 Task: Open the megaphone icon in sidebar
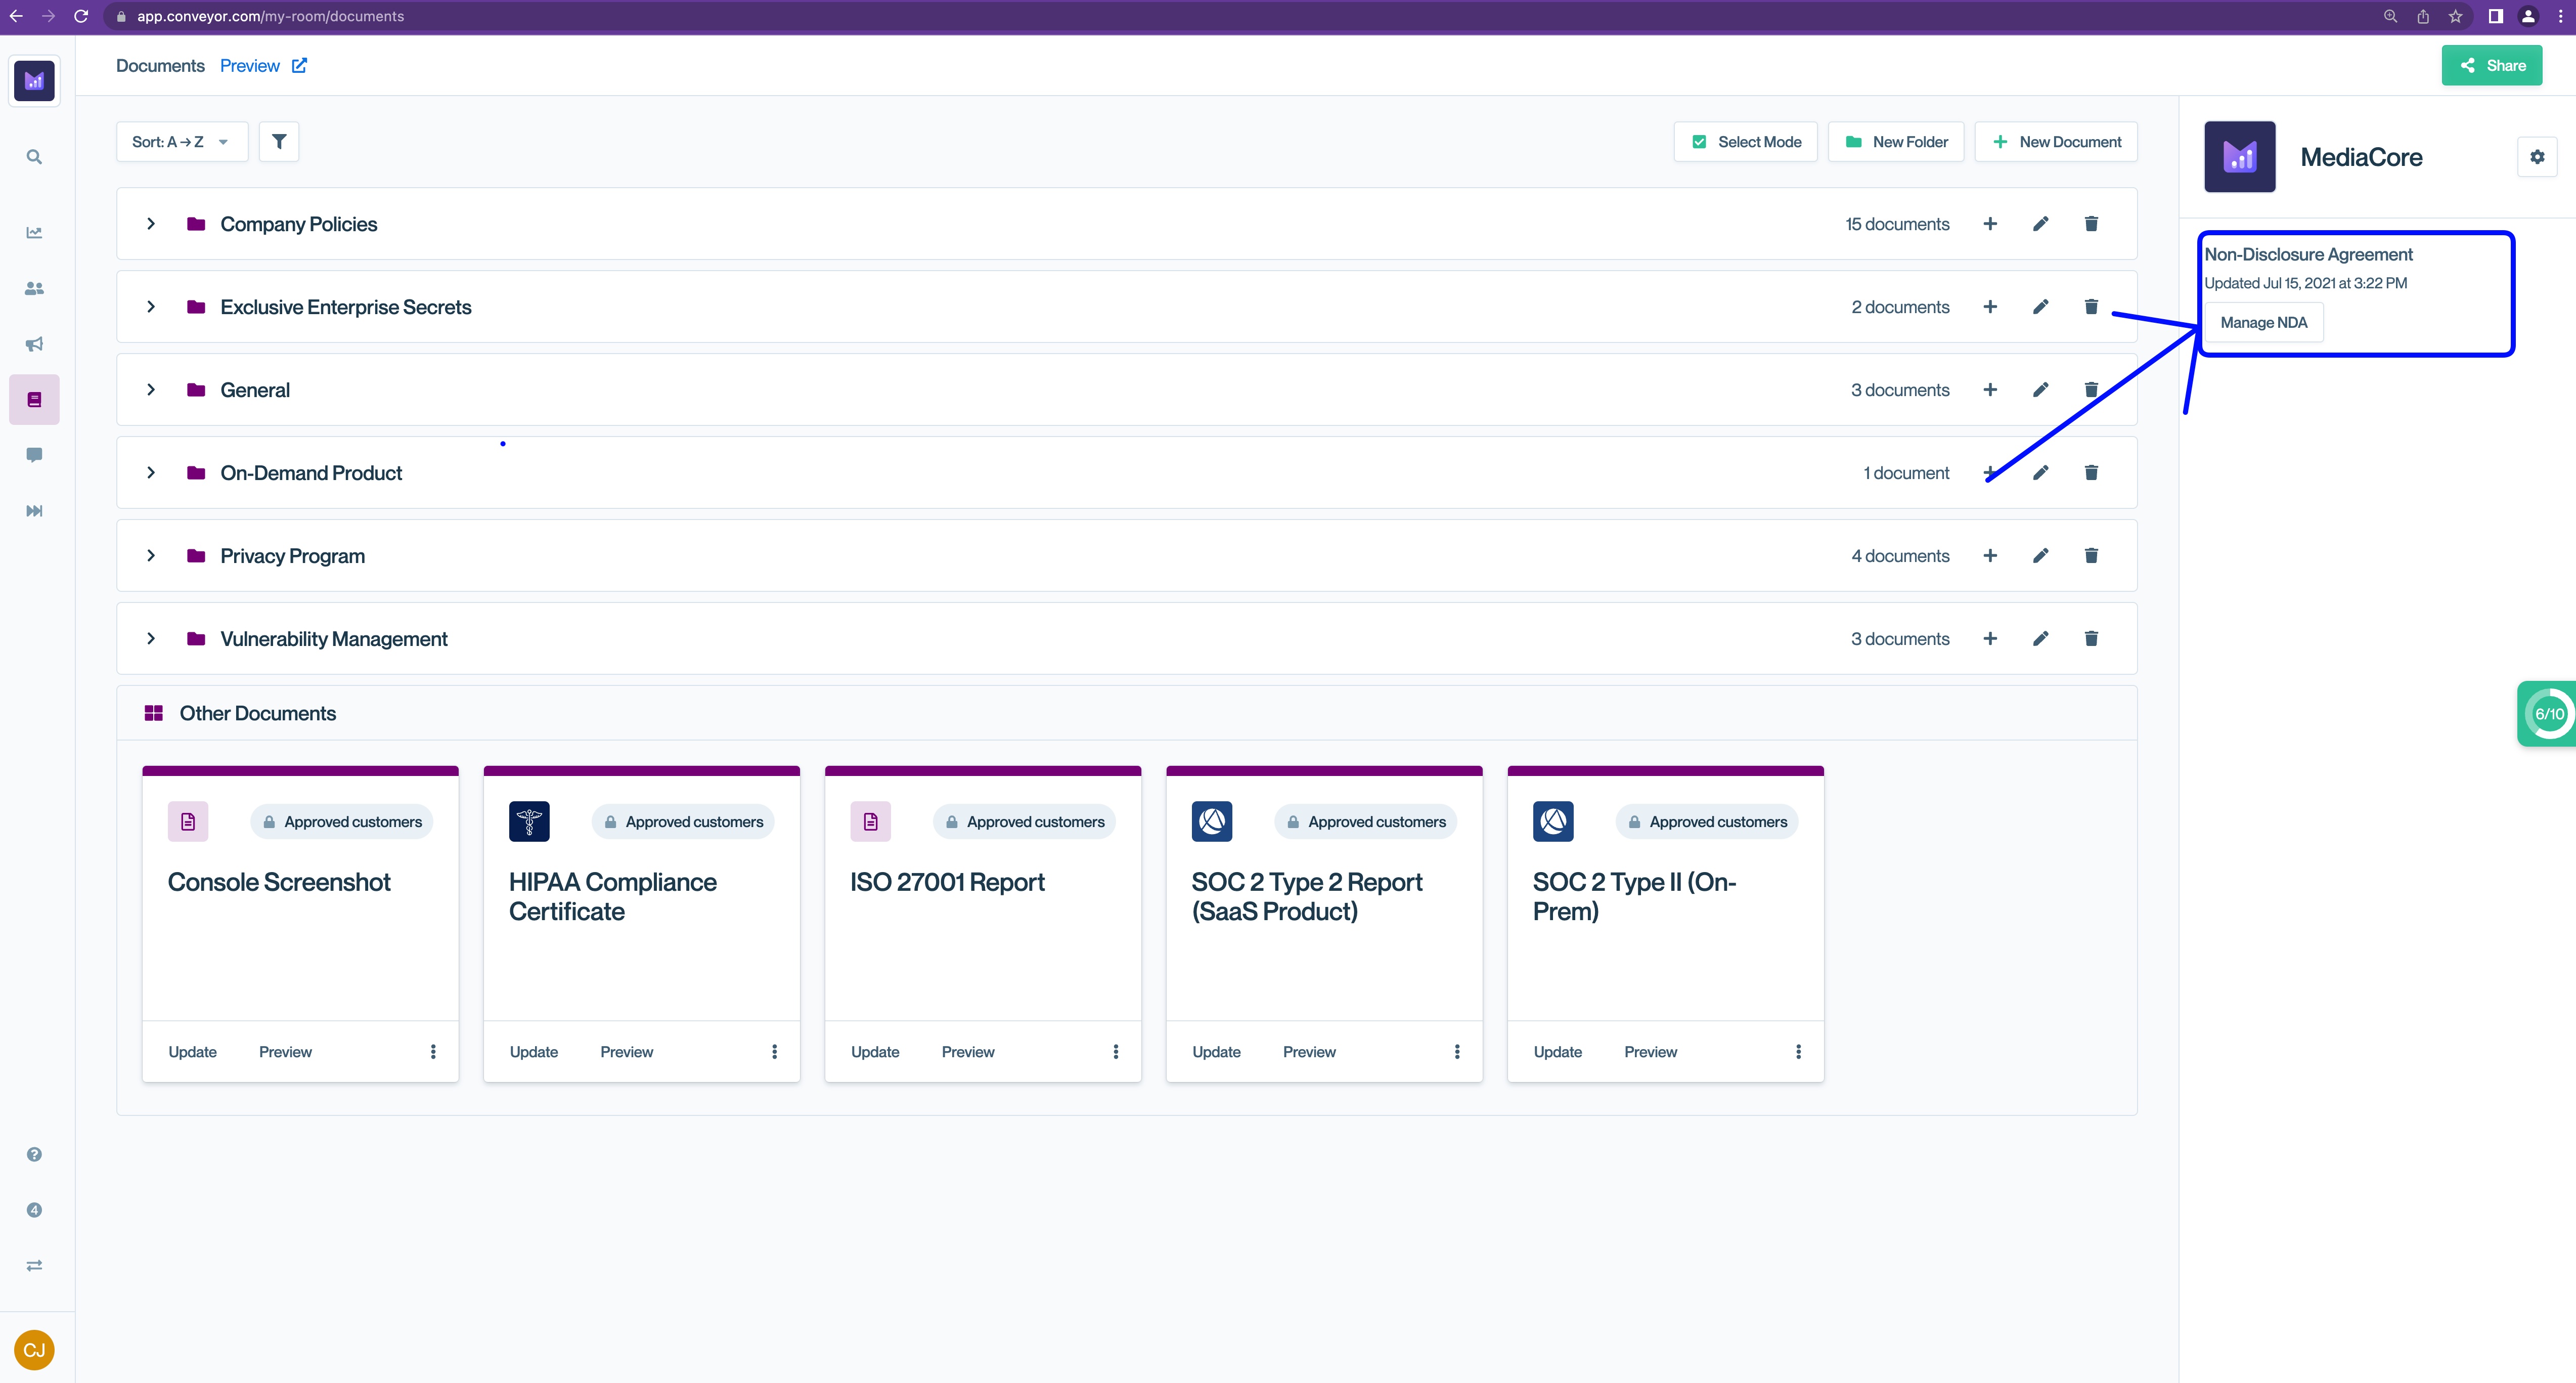(34, 344)
